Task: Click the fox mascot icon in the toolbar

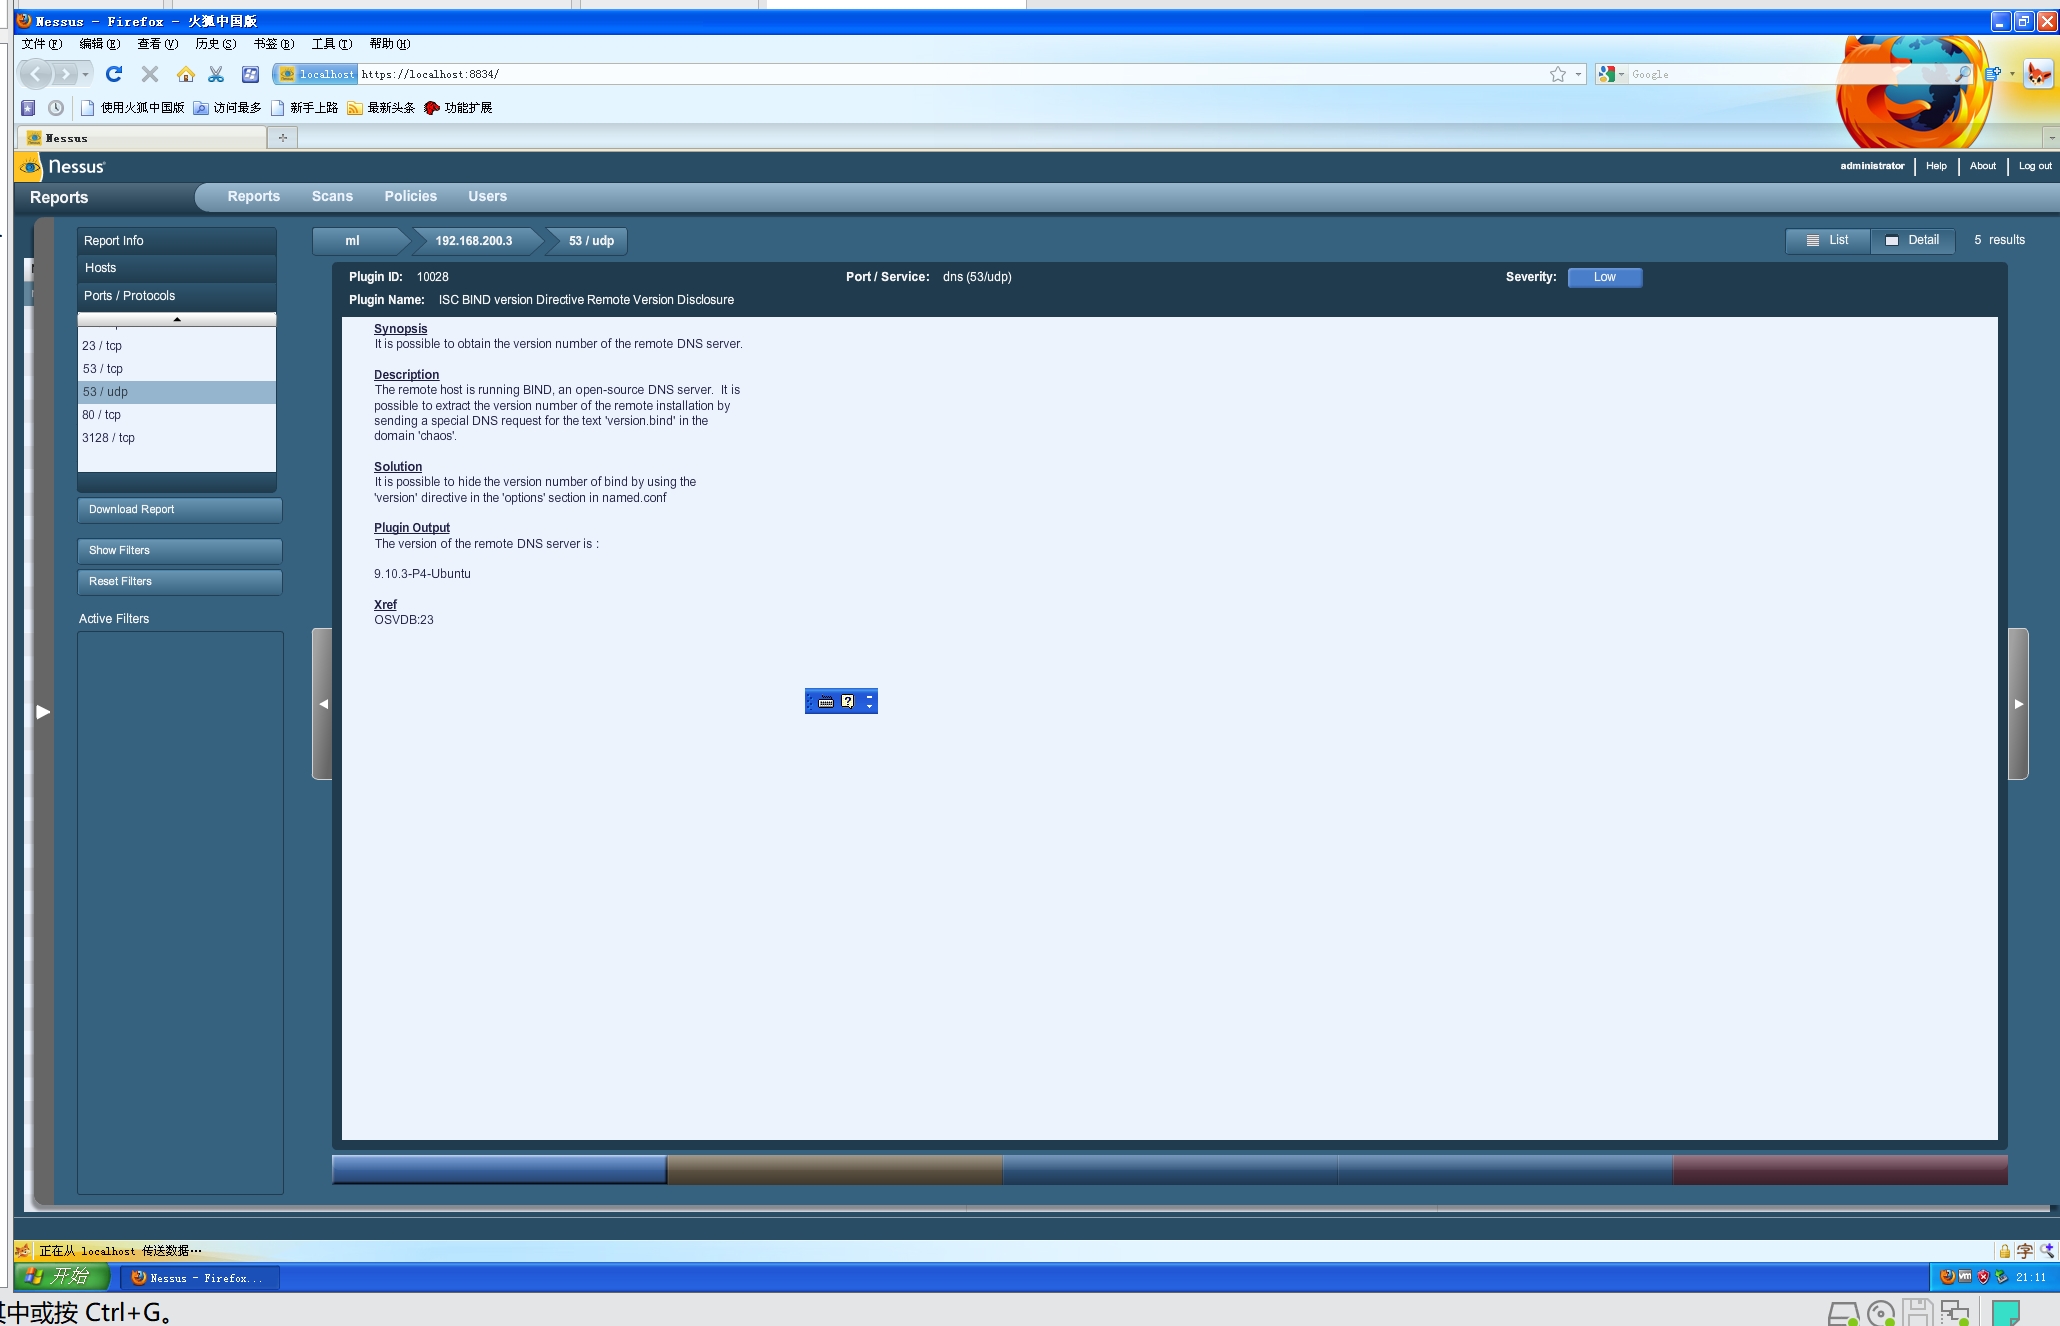Action: coord(2038,74)
